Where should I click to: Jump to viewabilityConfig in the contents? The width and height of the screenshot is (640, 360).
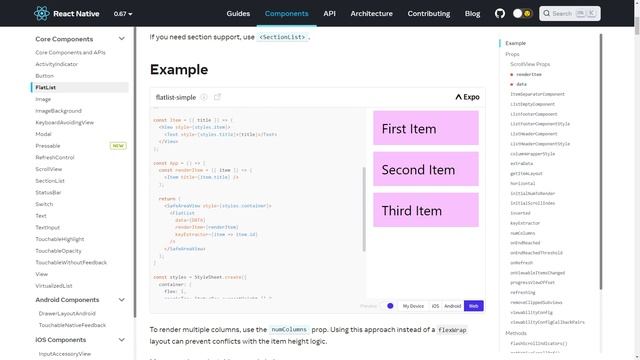(531, 312)
